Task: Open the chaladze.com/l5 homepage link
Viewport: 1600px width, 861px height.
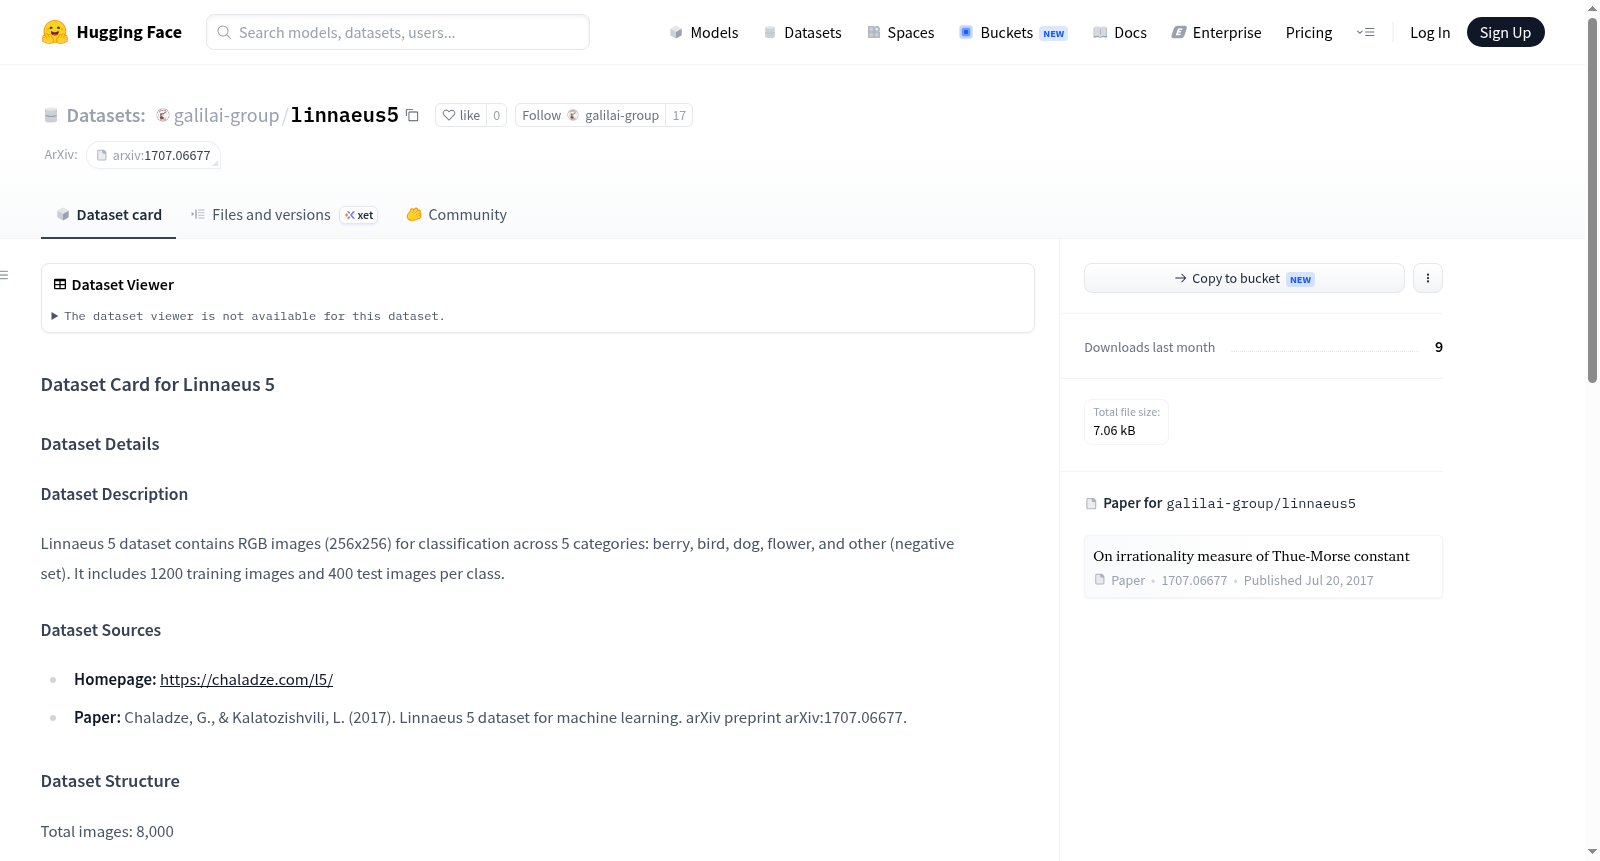Action: click(x=246, y=679)
